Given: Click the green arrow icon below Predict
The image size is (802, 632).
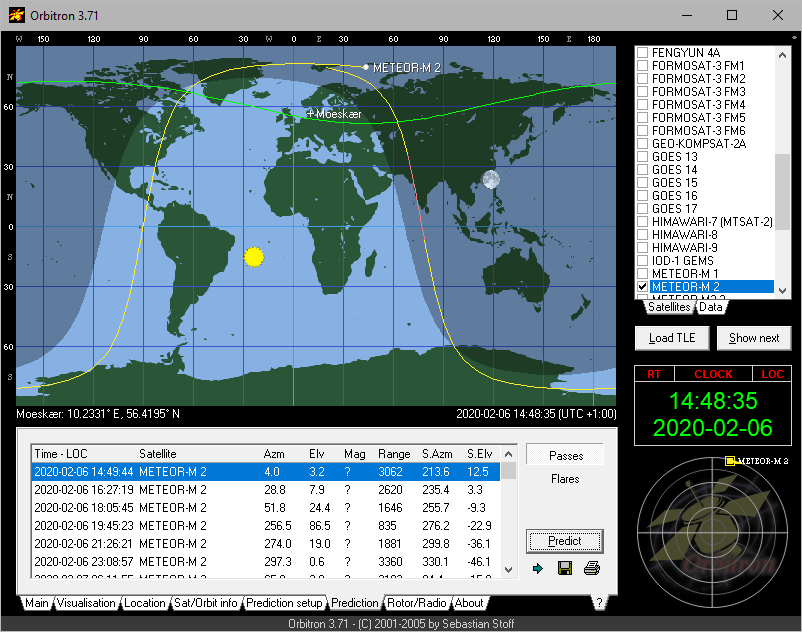Looking at the screenshot, I should pos(538,568).
